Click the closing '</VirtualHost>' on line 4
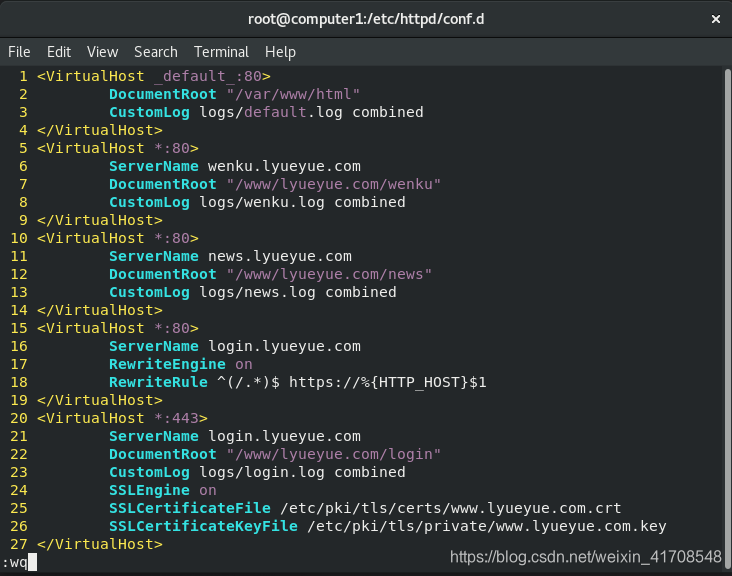Image resolution: width=732 pixels, height=576 pixels. (100, 130)
